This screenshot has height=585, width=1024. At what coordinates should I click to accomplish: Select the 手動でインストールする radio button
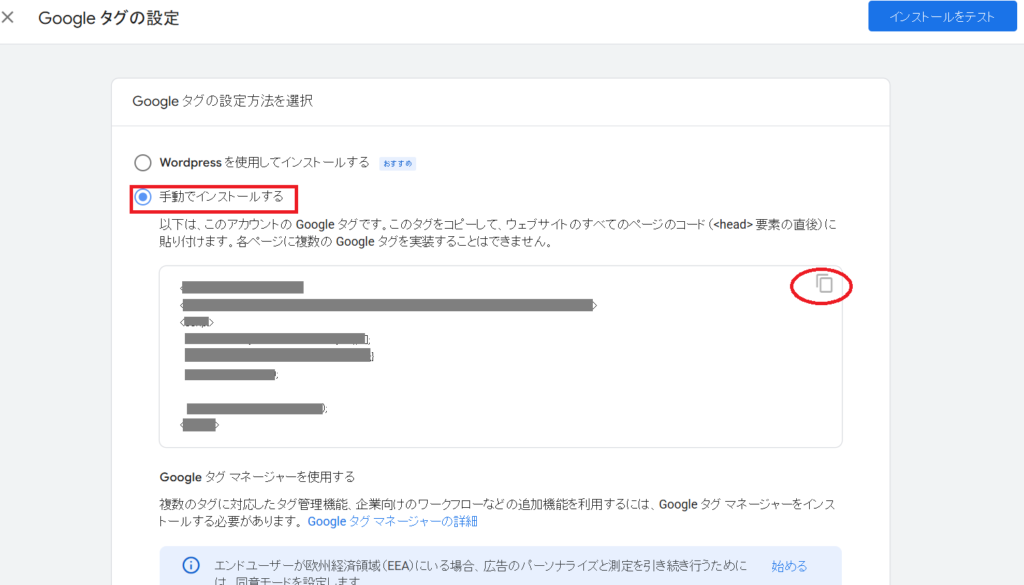143,197
